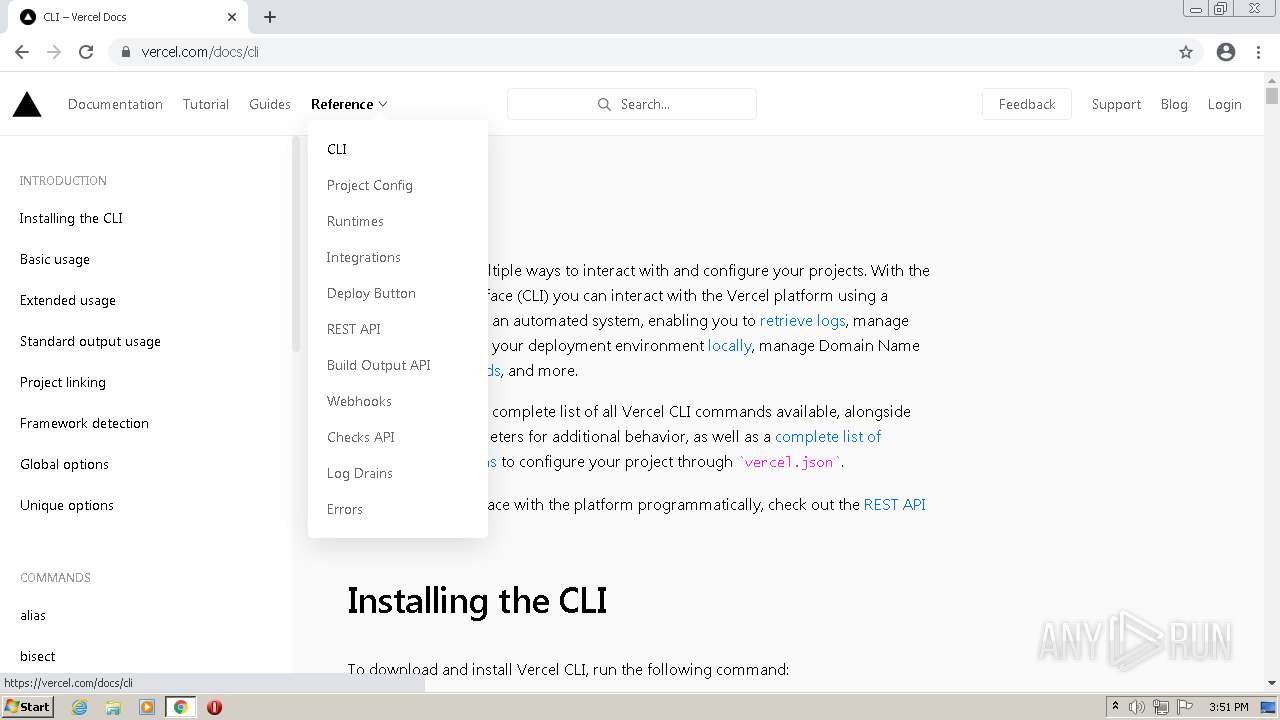
Task: Open Documentation nav link
Action: pos(115,104)
